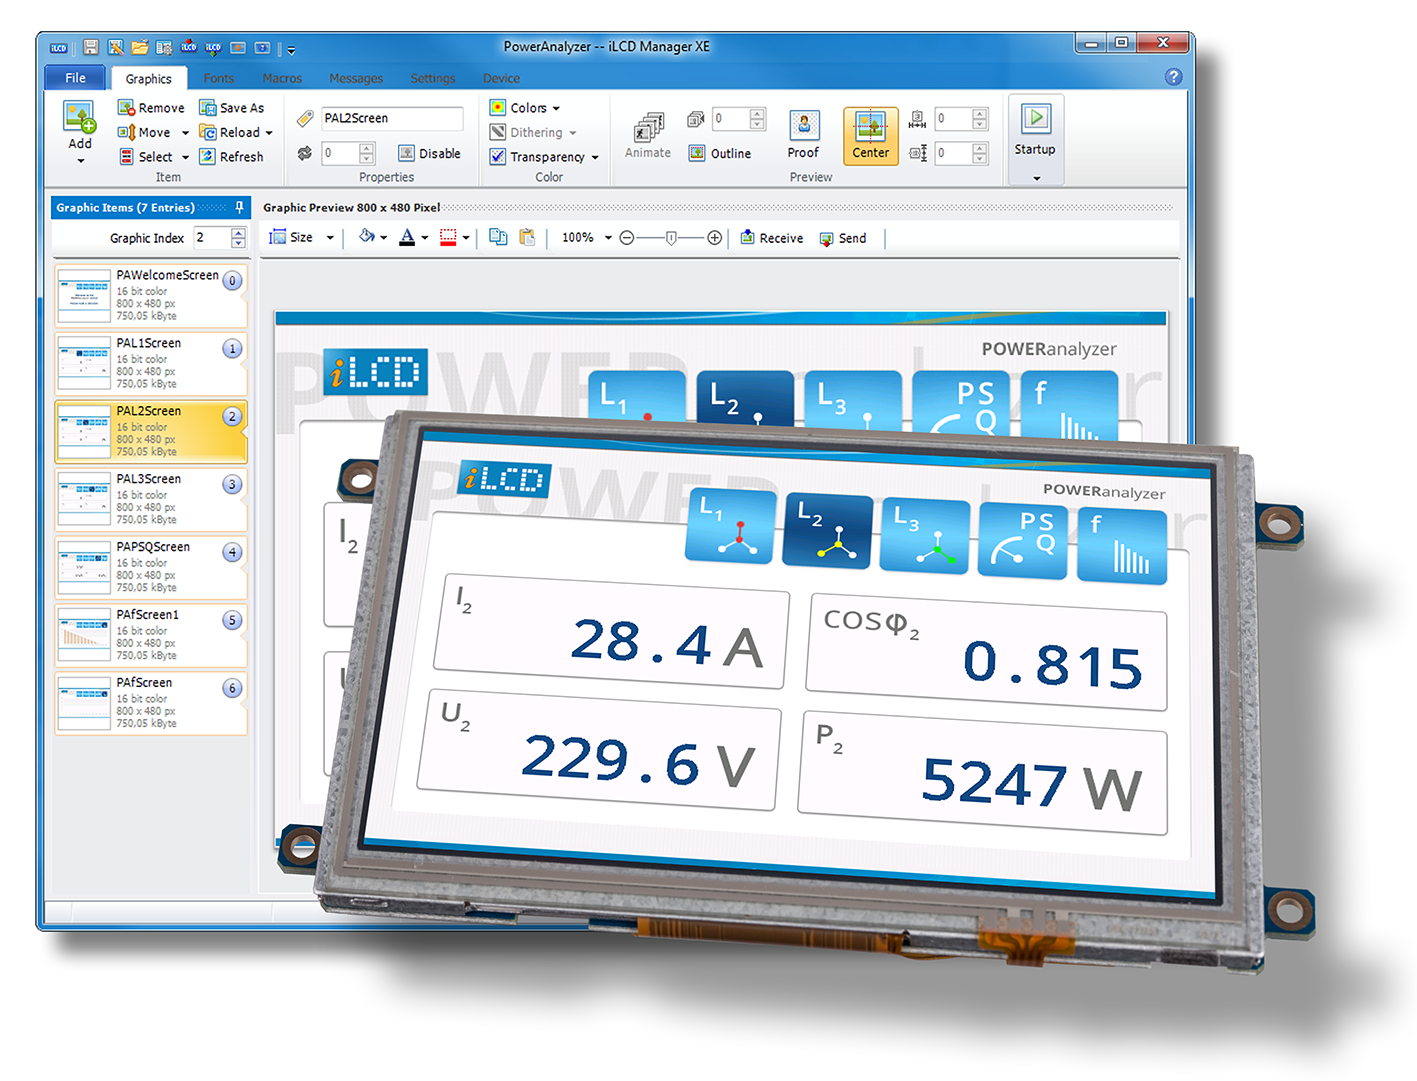The width and height of the screenshot is (1417, 1081).
Task: Click the copy icon in preview toolbar
Action: [498, 237]
